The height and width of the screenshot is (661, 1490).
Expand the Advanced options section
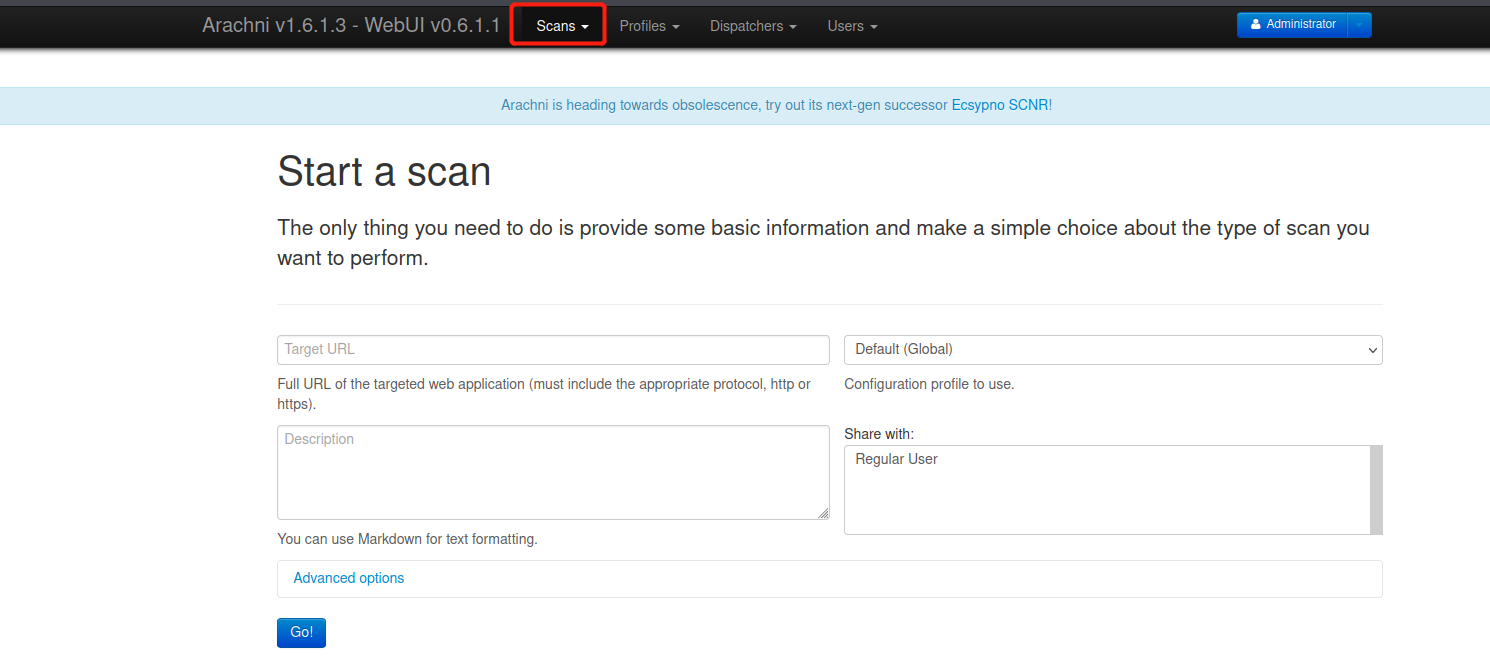point(348,578)
